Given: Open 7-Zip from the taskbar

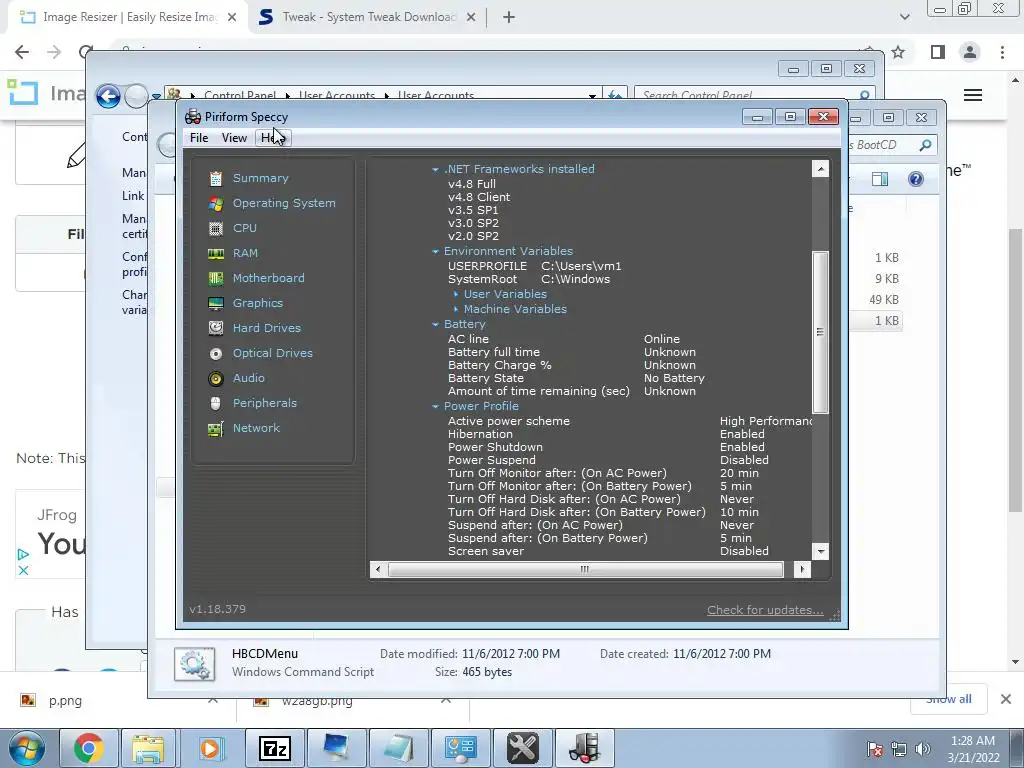Looking at the screenshot, I should click(274, 748).
